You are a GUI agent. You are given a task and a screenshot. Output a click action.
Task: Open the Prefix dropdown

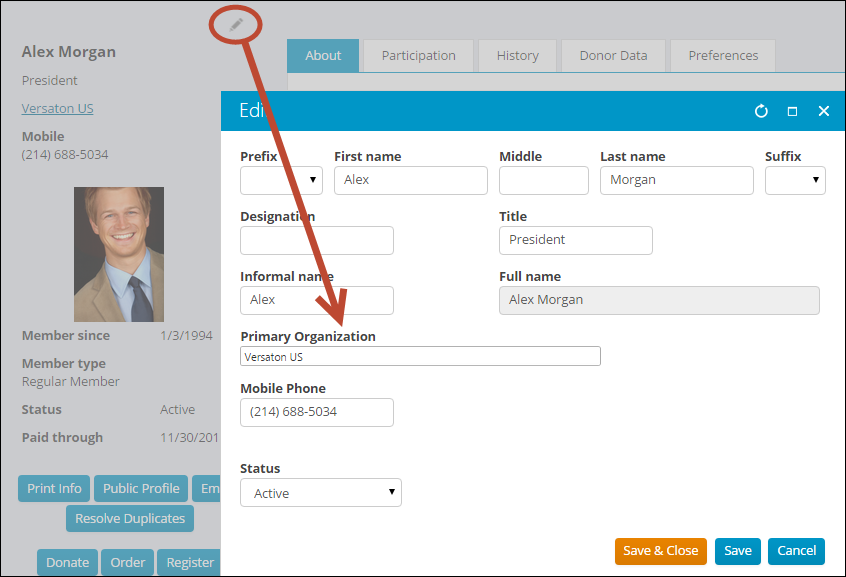[x=281, y=180]
